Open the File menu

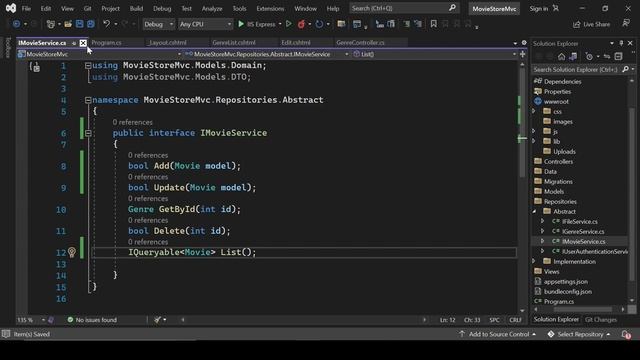pos(26,8)
